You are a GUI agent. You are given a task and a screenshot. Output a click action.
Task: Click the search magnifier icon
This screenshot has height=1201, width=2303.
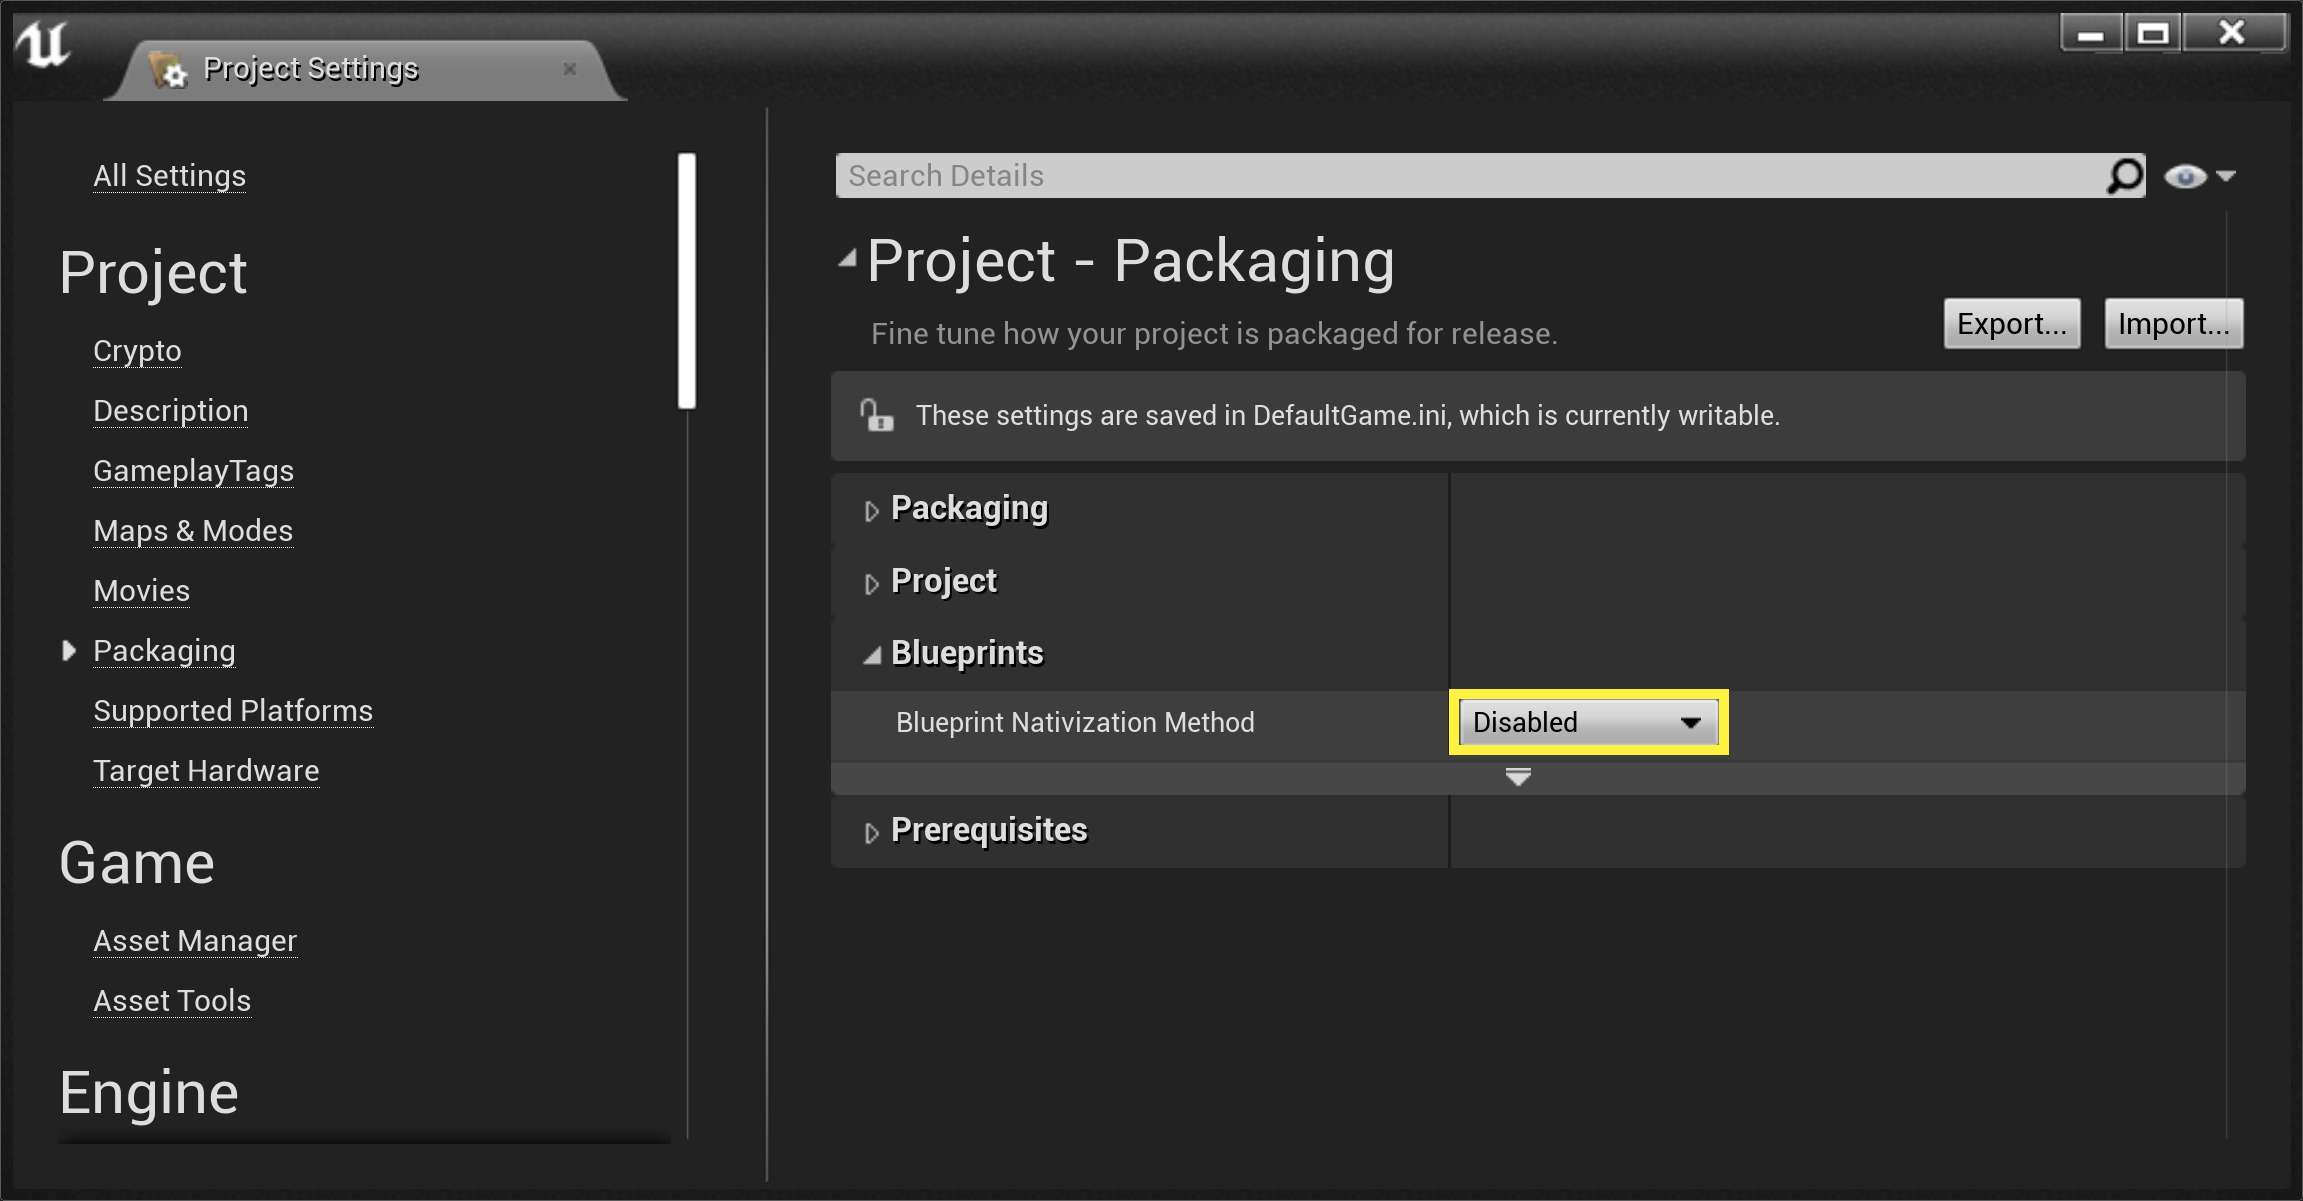(2124, 176)
